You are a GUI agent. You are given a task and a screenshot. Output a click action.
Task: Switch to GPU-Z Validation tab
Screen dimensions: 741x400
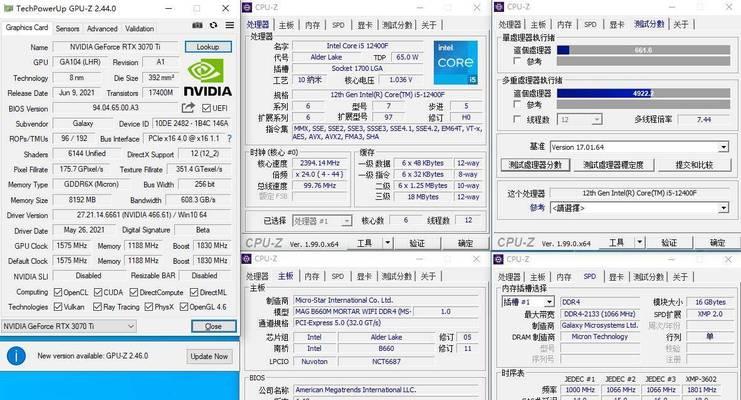pos(139,28)
